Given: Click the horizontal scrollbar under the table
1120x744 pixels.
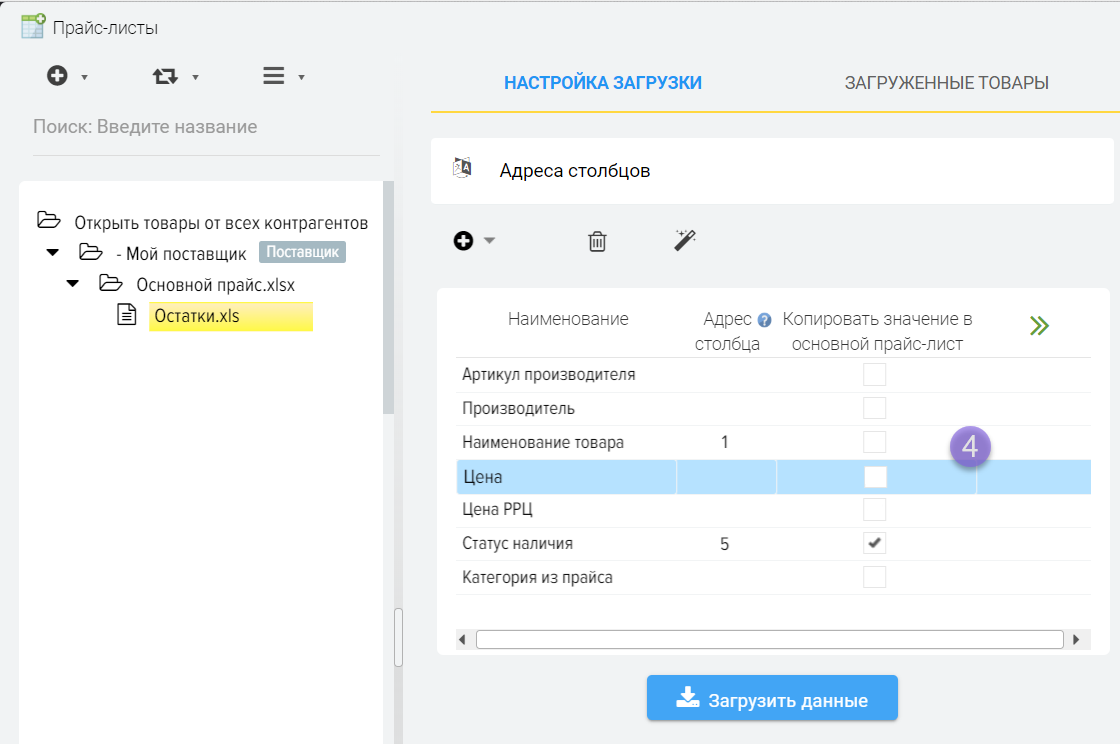Looking at the screenshot, I should click(x=768, y=639).
